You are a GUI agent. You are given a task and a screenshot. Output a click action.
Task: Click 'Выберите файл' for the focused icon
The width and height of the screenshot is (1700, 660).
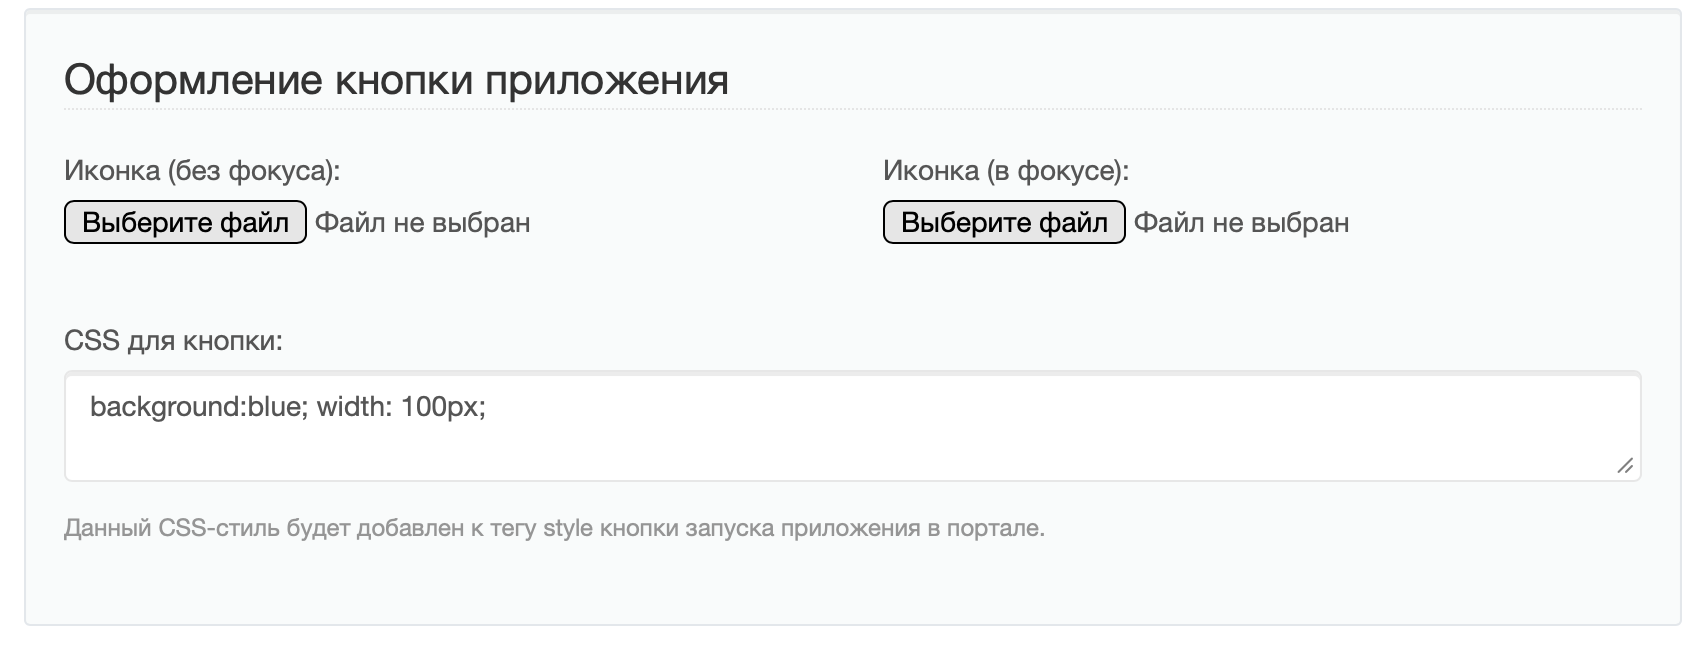pyautogui.click(x=1004, y=222)
